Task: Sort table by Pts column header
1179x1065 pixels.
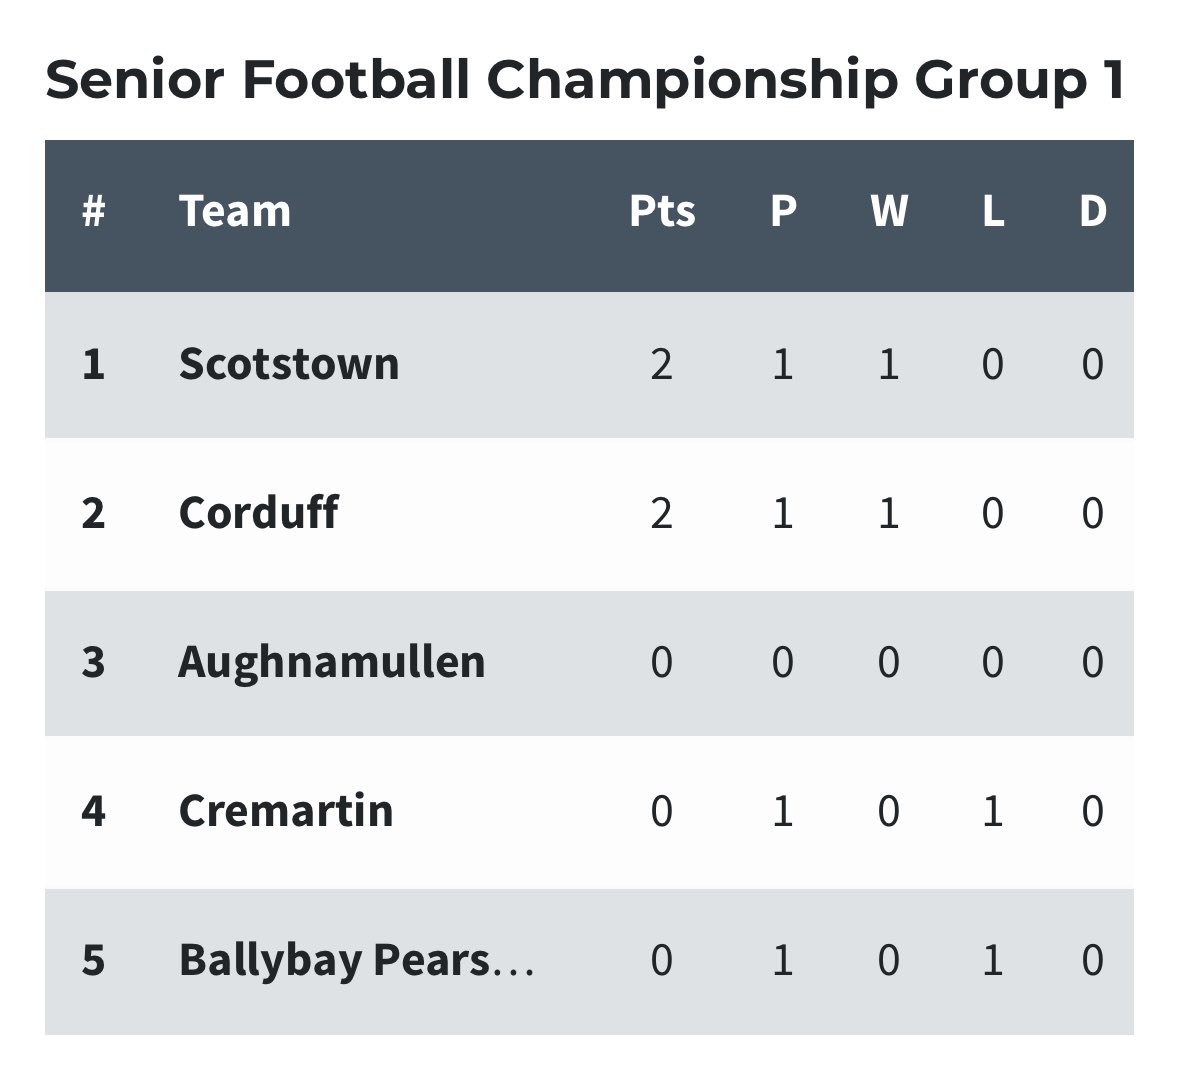Action: (662, 211)
